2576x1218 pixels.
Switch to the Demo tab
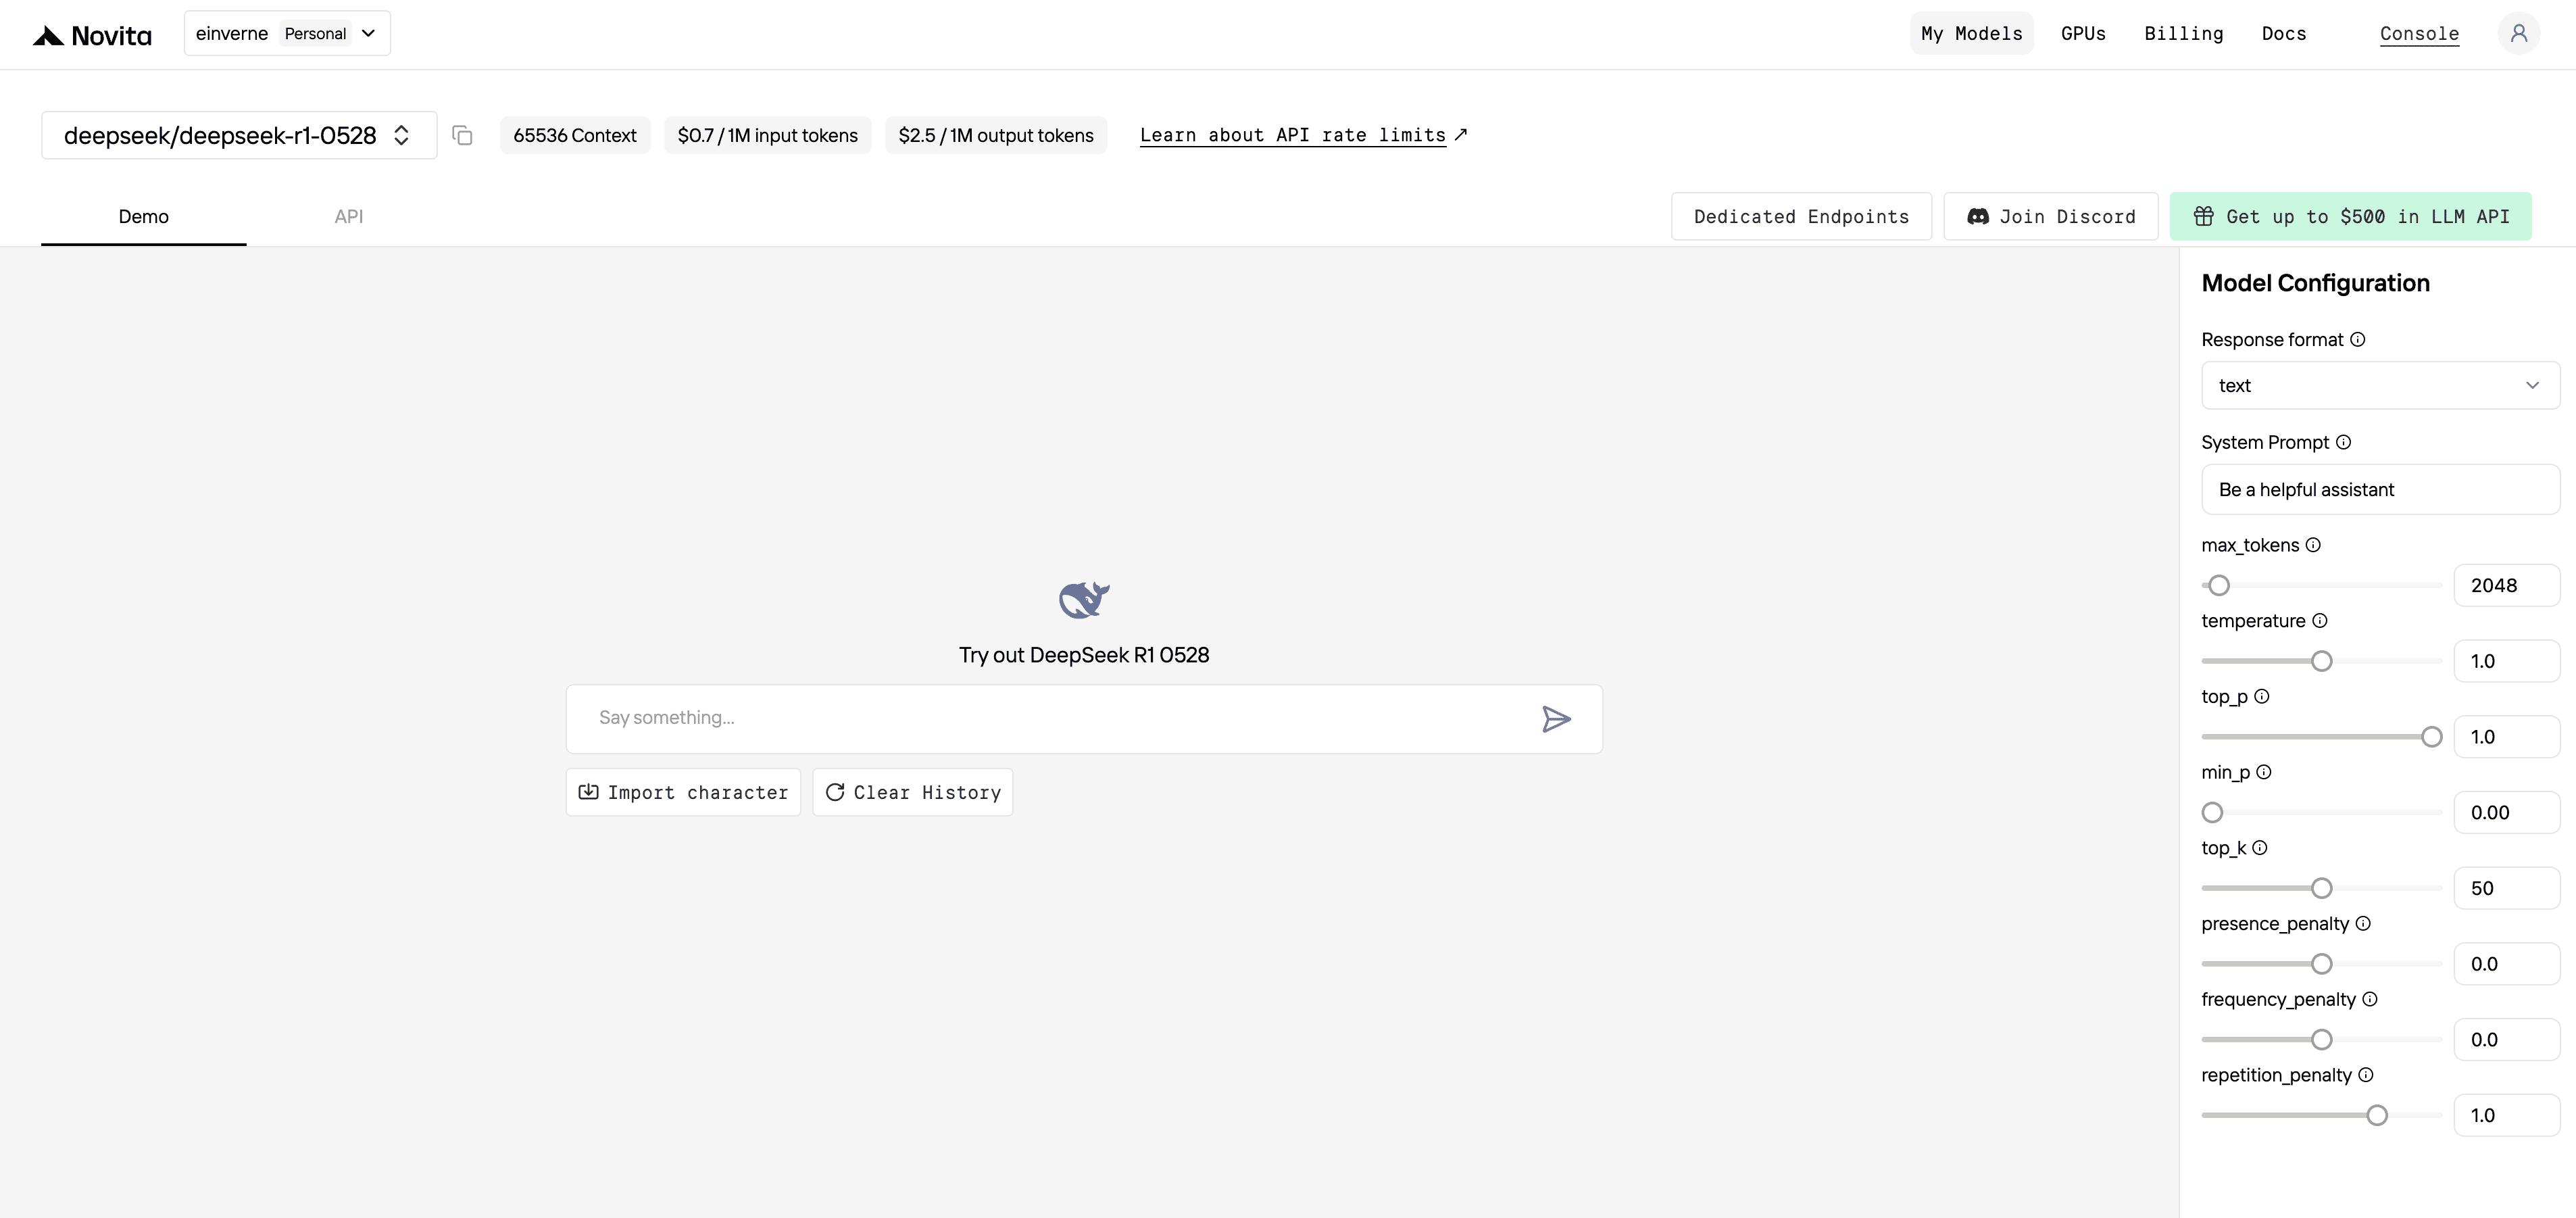tap(144, 217)
